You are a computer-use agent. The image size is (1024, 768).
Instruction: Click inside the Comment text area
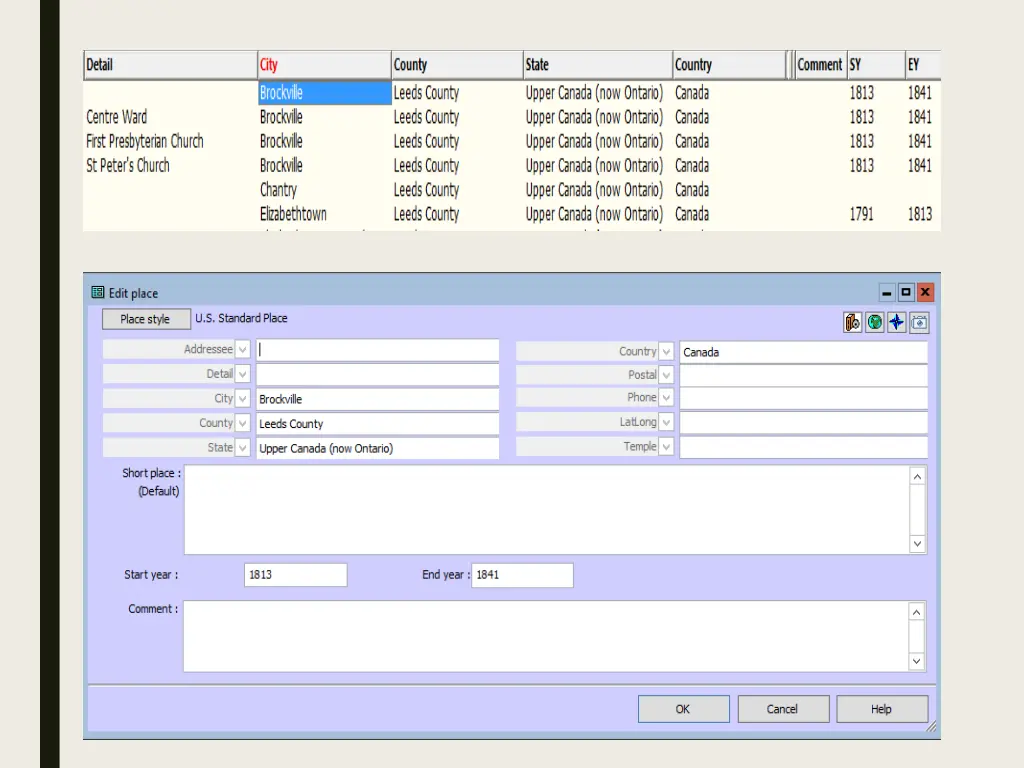click(546, 636)
